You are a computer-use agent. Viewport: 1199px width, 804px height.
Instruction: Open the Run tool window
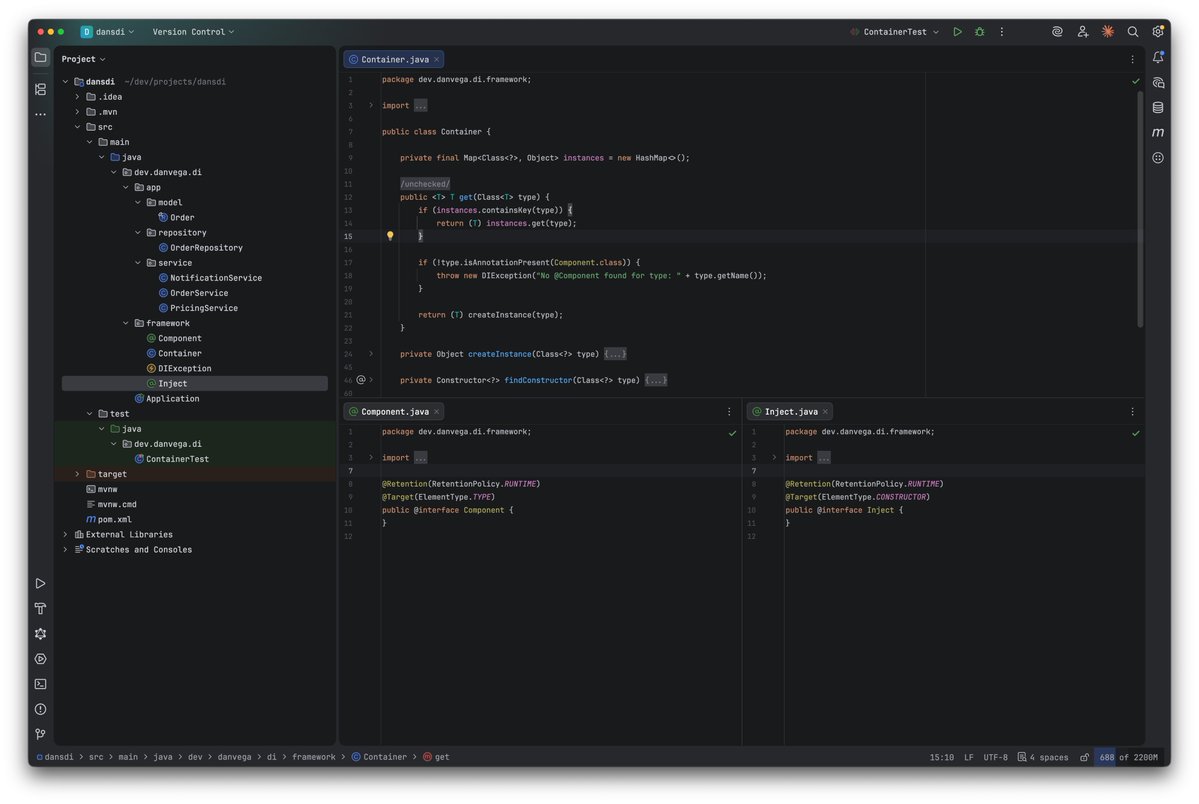click(41, 584)
